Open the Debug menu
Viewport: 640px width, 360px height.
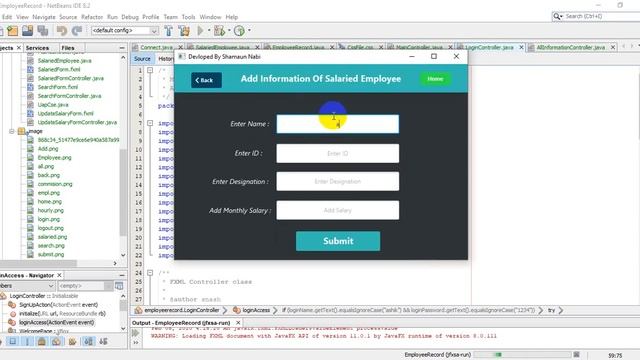[x=130, y=17]
